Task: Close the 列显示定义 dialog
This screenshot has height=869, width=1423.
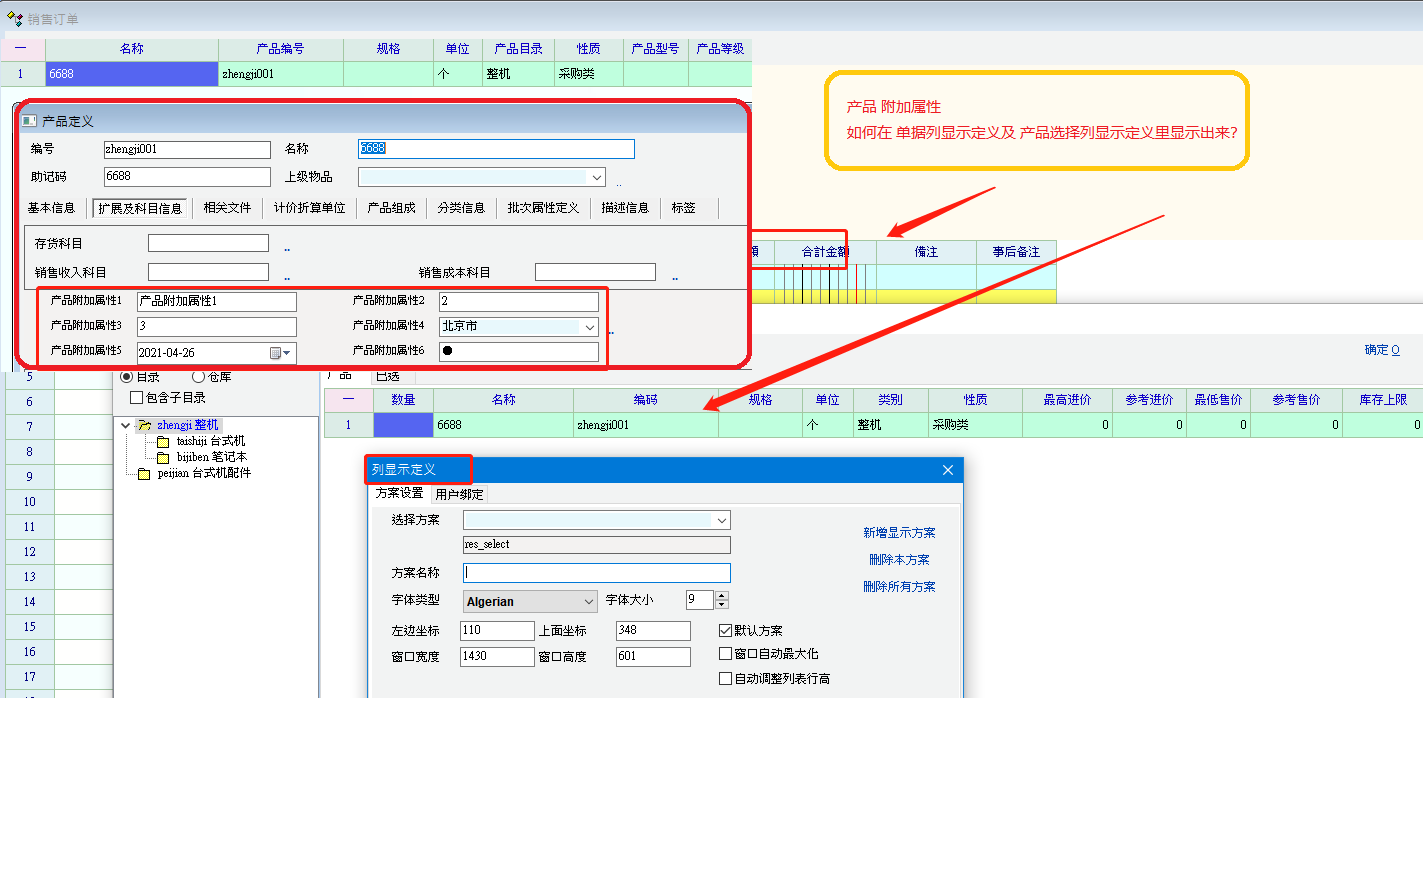Action: [947, 470]
